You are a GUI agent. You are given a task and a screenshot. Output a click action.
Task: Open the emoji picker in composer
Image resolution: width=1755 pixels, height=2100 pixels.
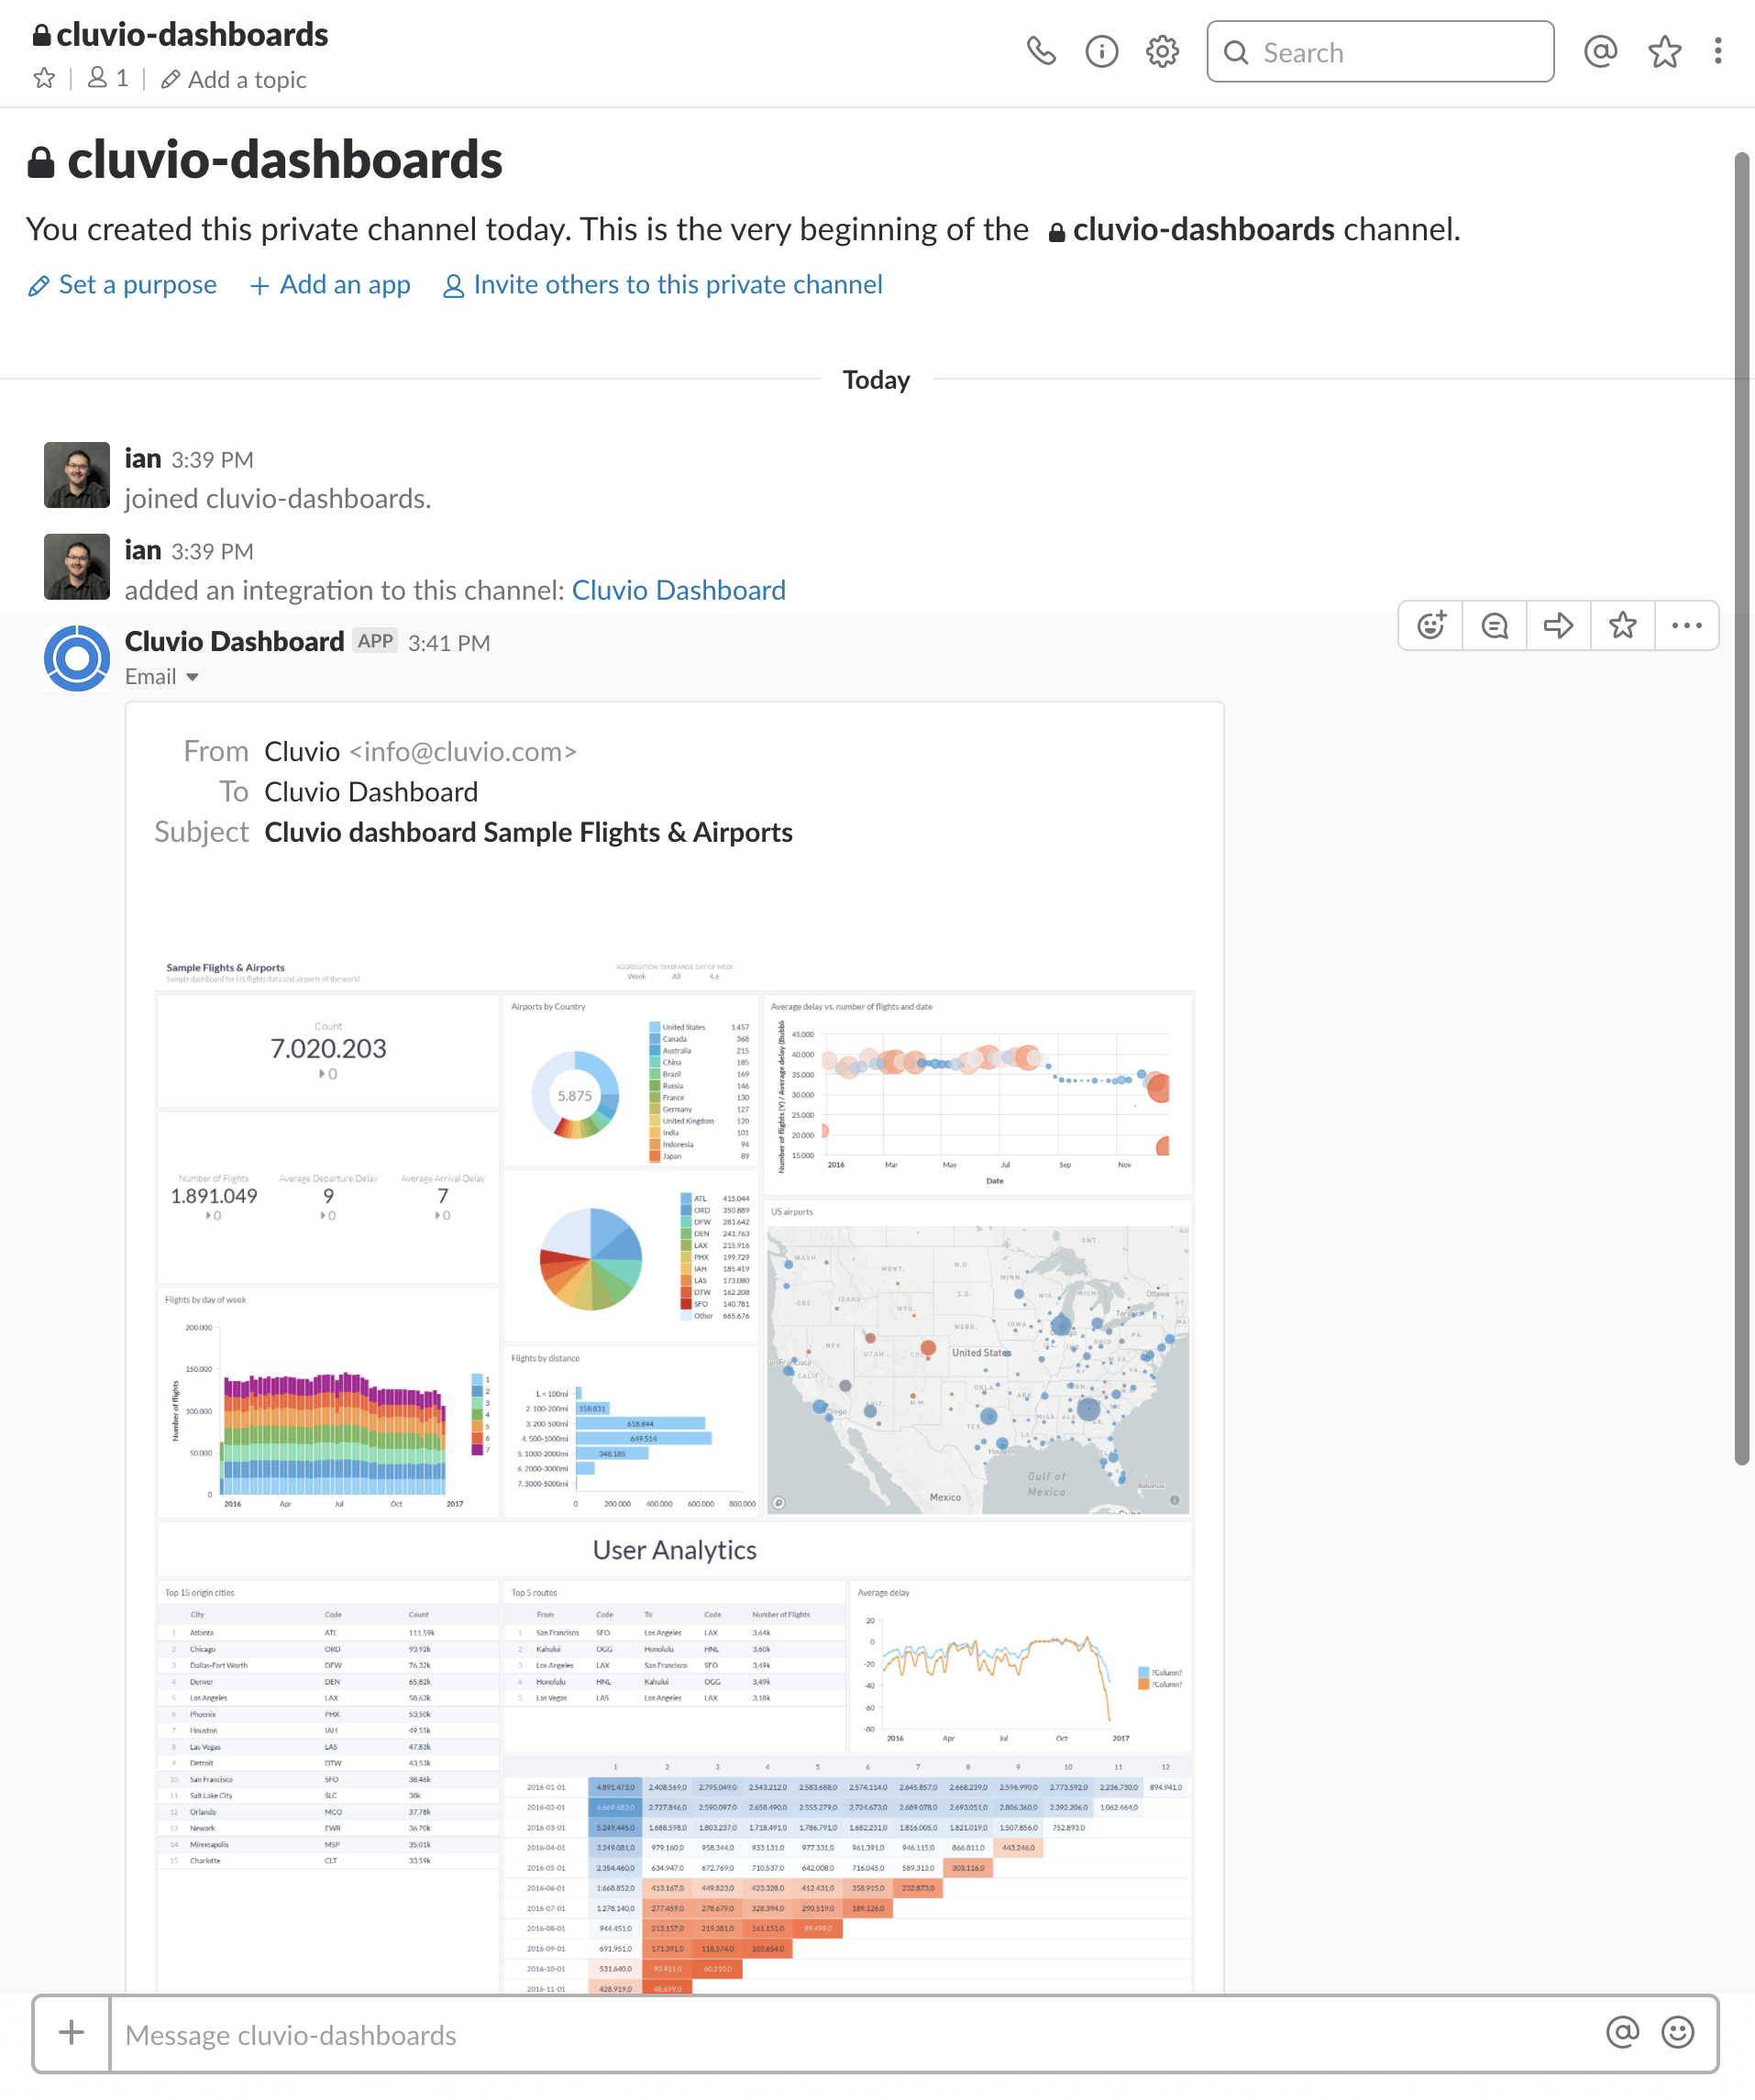pos(1677,2033)
